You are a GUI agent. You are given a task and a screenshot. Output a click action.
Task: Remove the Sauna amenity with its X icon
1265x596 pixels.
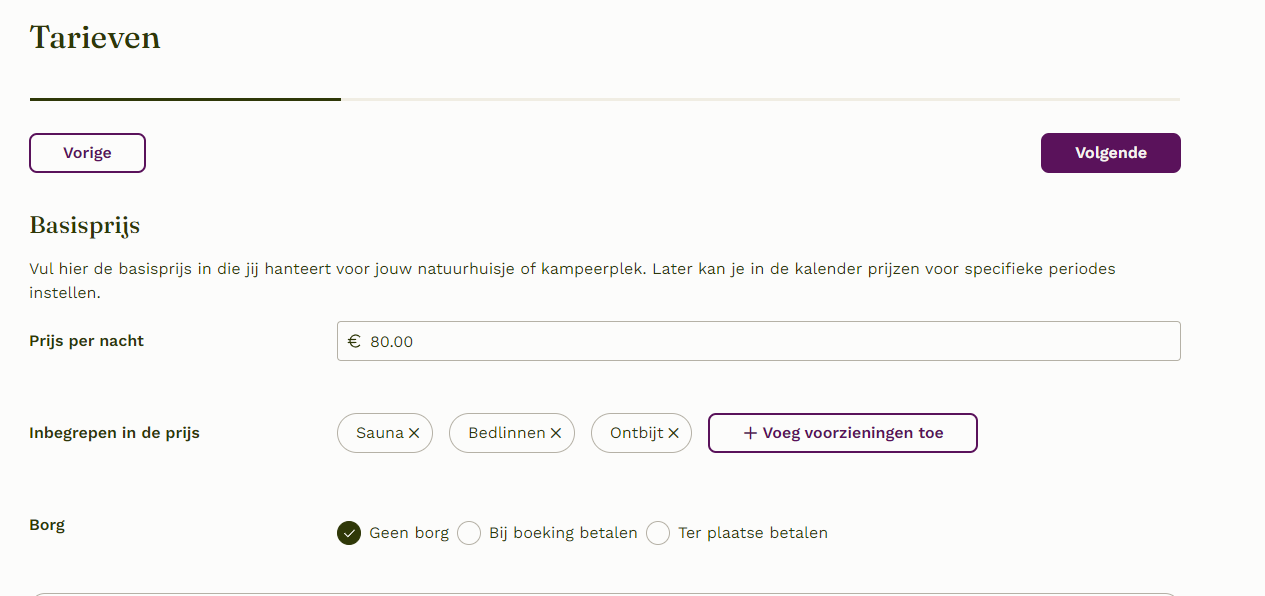point(414,434)
